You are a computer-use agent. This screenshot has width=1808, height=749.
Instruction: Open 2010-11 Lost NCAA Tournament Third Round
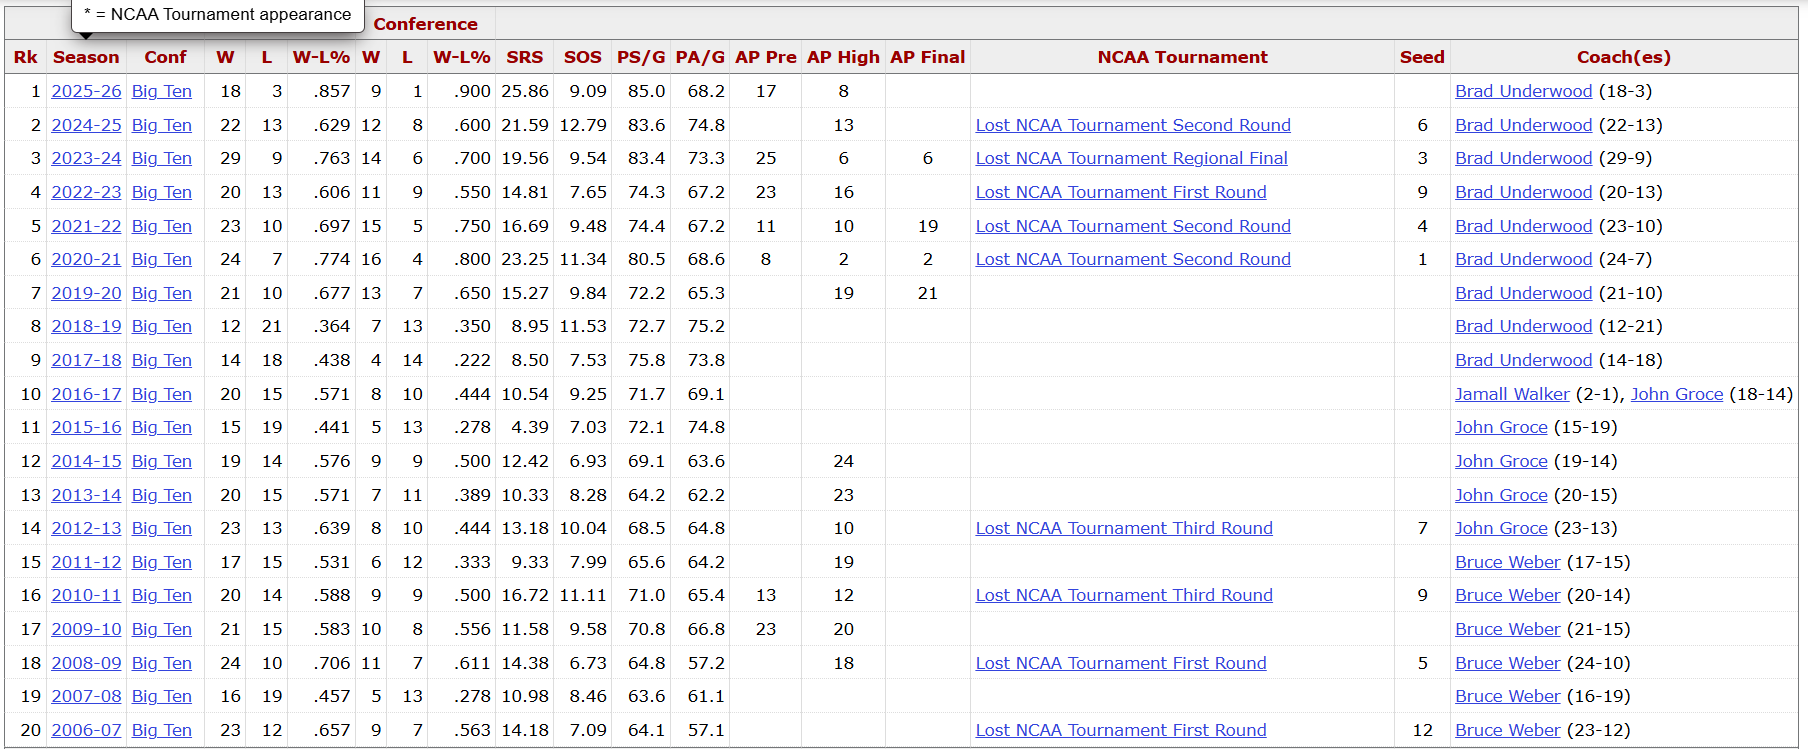(x=1123, y=595)
